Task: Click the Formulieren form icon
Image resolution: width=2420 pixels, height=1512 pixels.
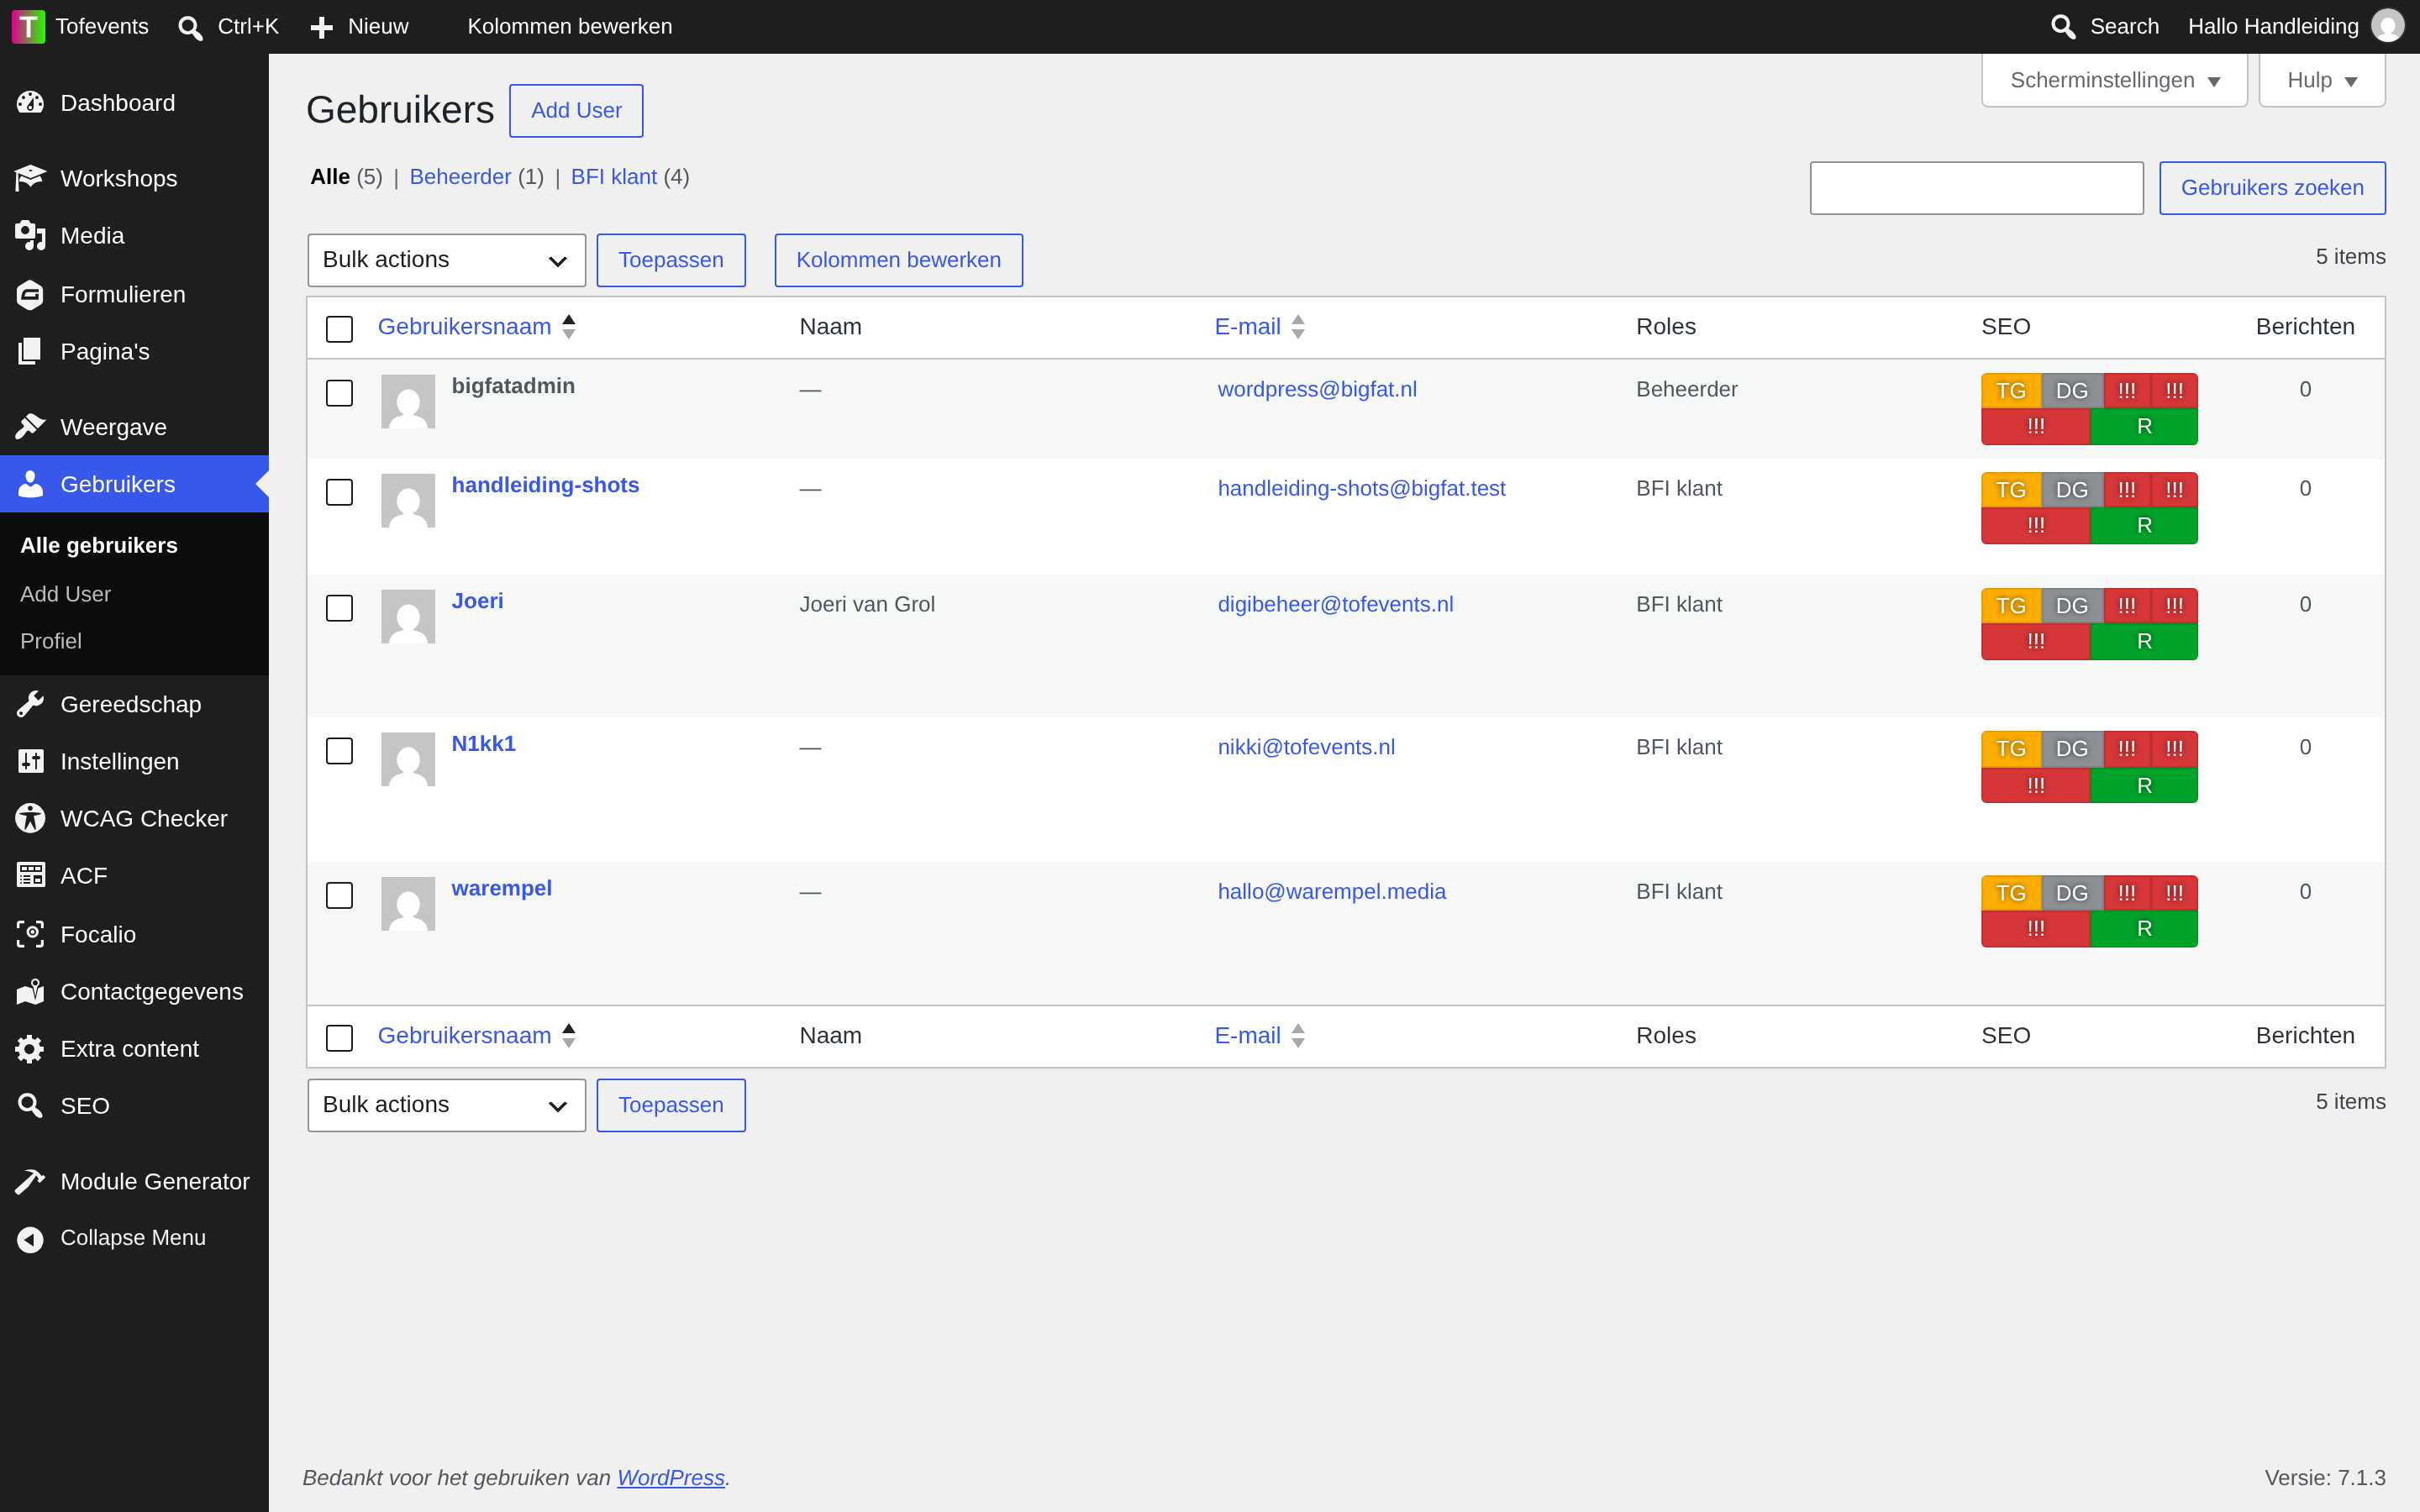Action: click(x=30, y=294)
